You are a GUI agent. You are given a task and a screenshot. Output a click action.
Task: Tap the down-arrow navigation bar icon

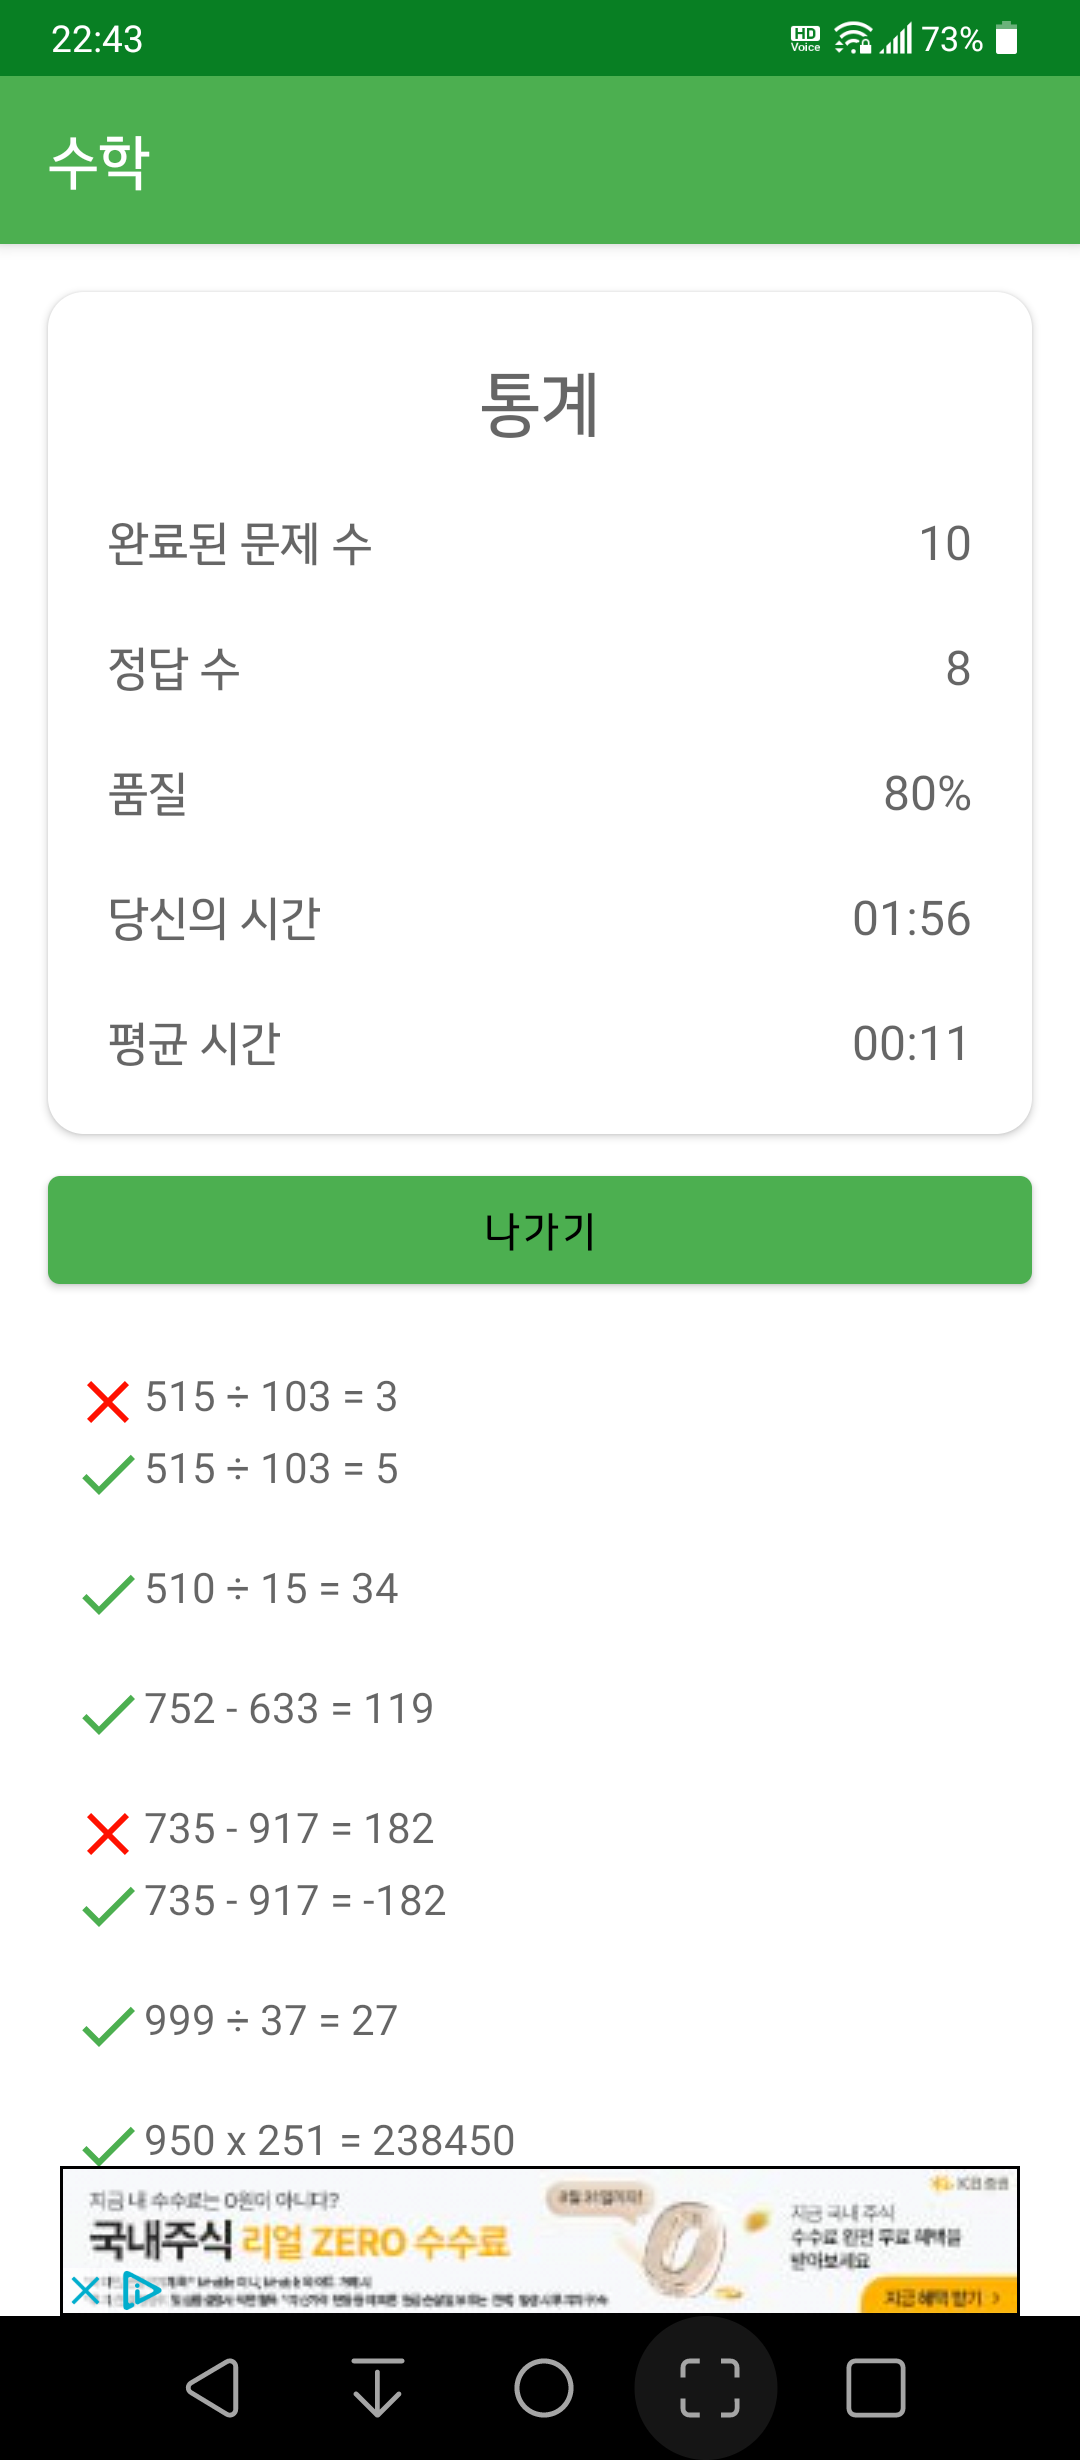tap(378, 2388)
